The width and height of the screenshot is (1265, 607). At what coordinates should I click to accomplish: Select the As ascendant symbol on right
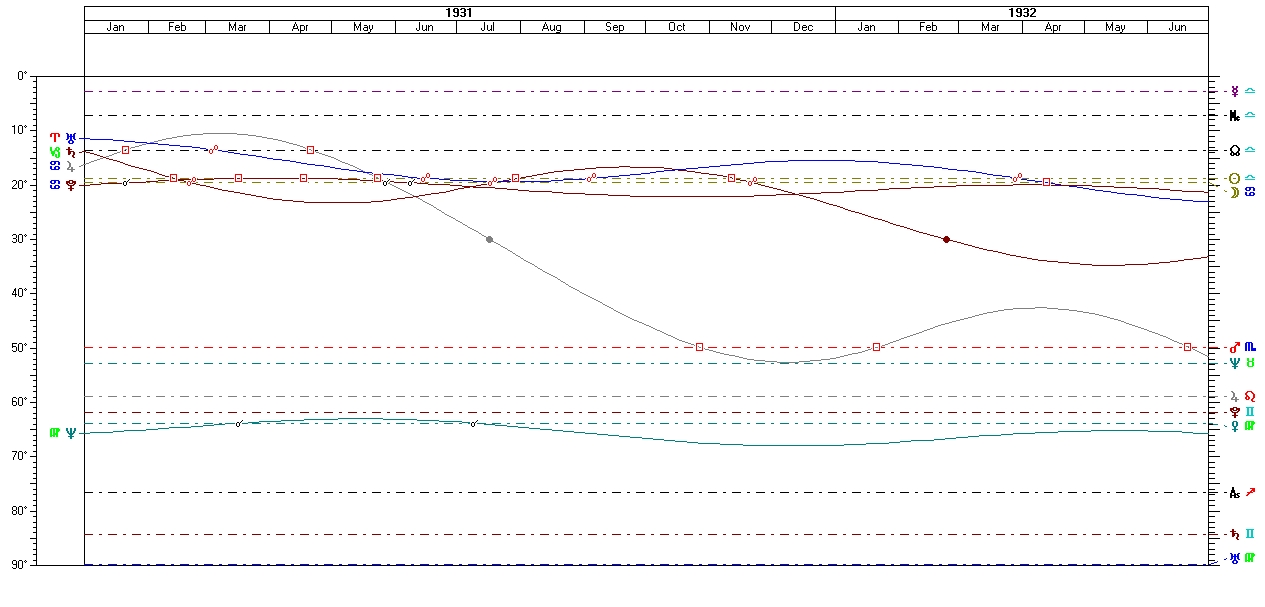pyautogui.click(x=1236, y=493)
